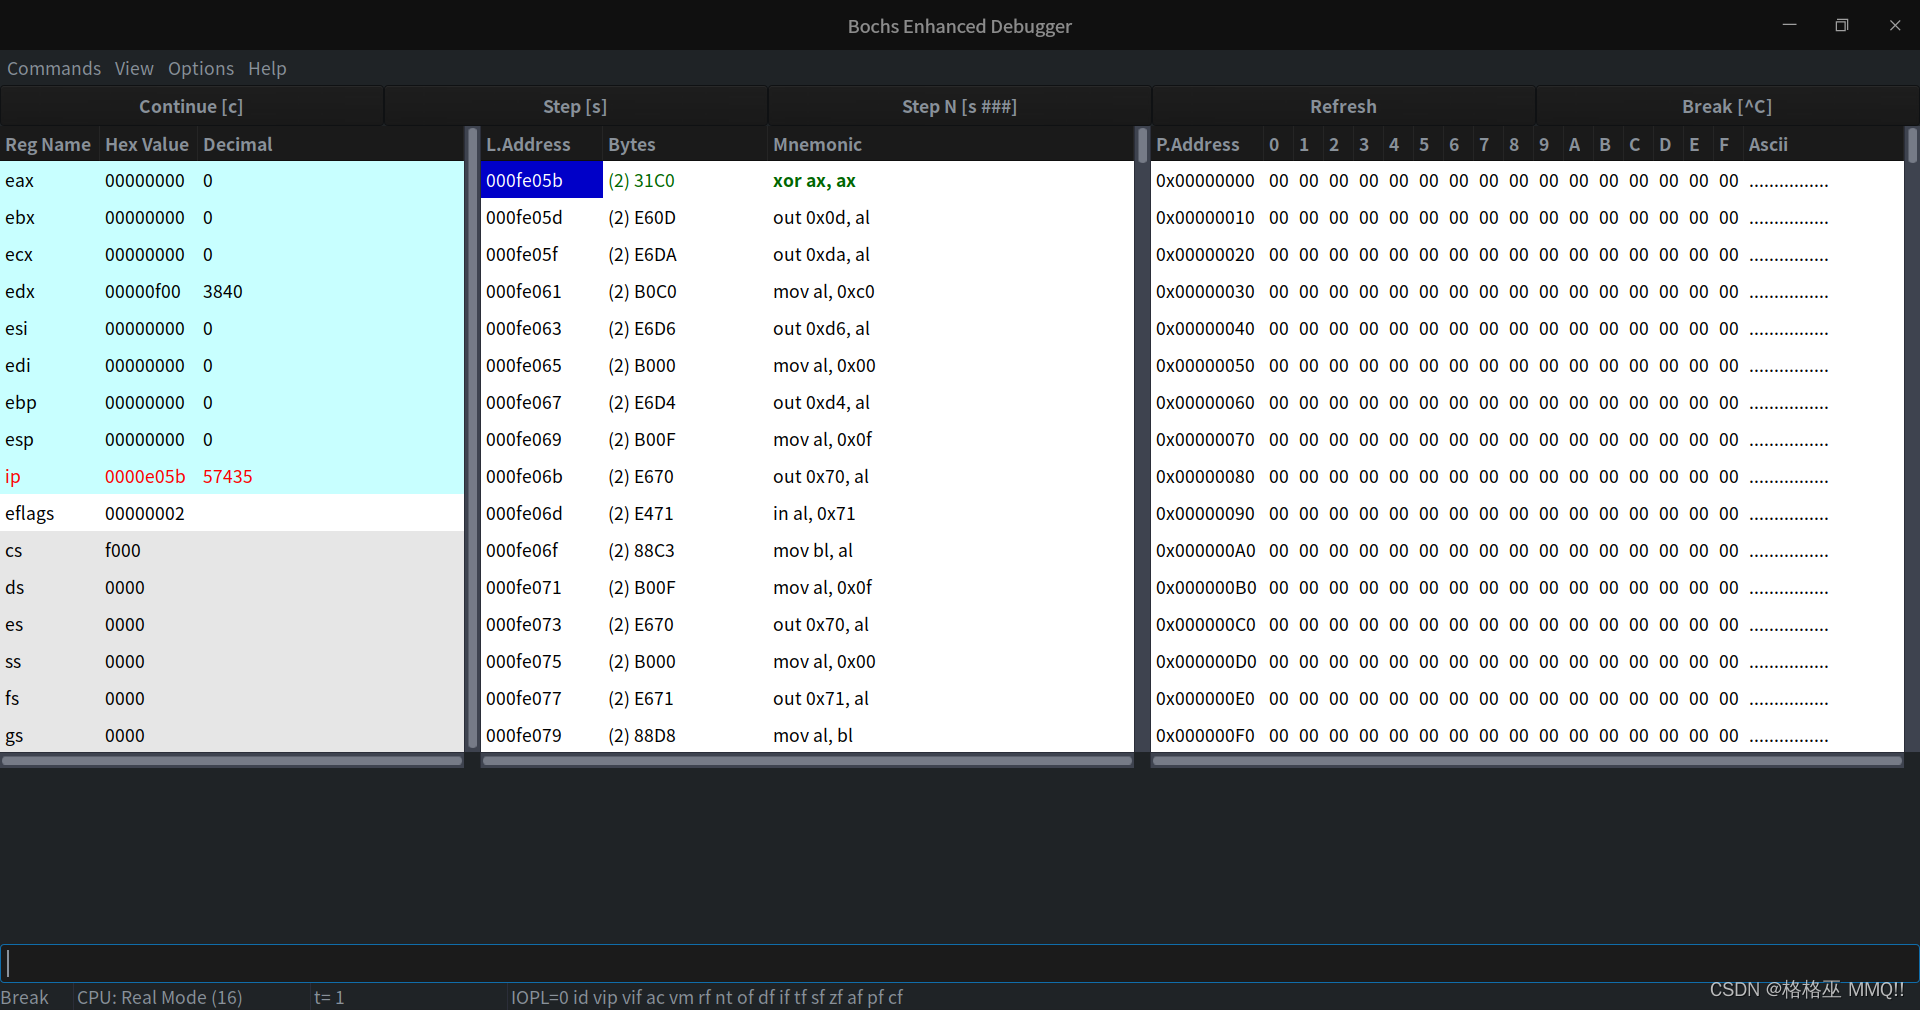The image size is (1920, 1010).
Task: Click memory address 0x00000080 row
Action: tap(1527, 476)
